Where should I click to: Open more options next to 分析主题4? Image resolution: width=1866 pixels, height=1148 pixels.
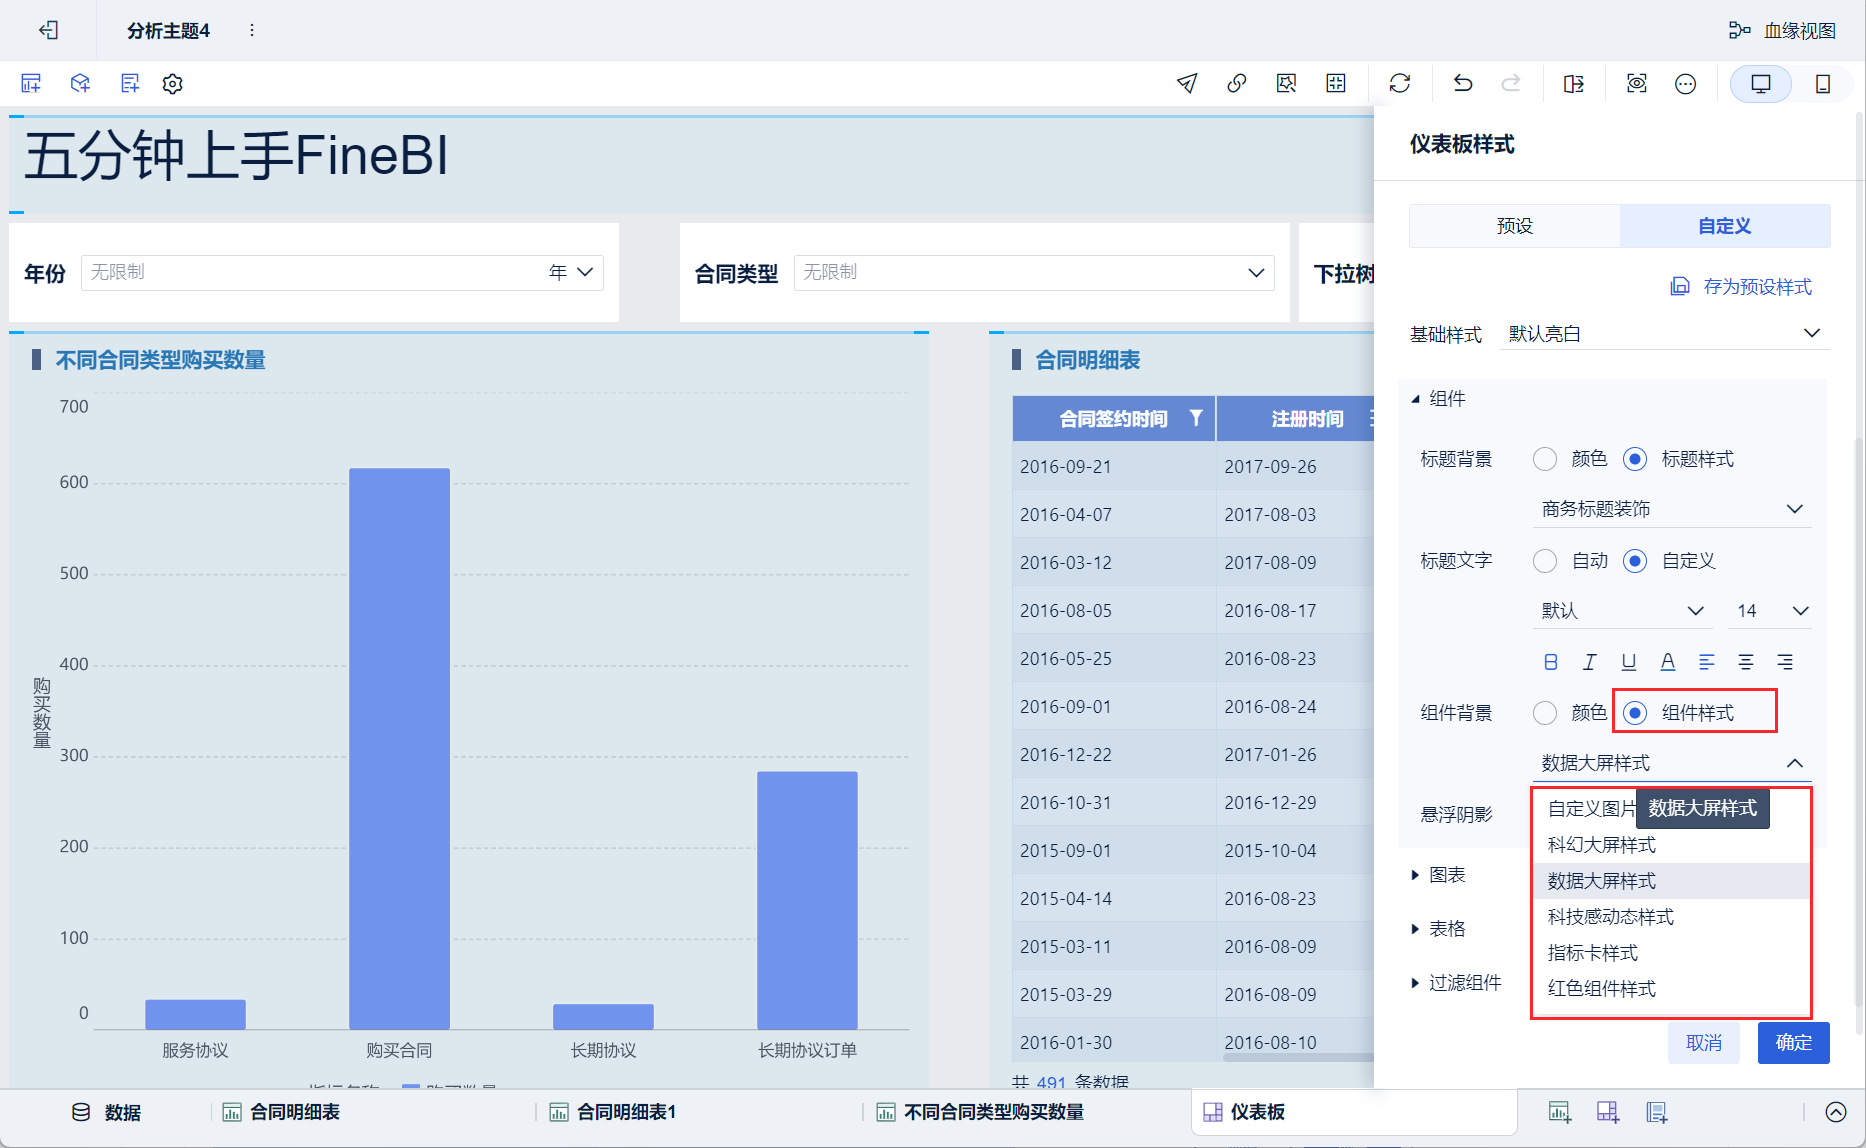(x=252, y=30)
